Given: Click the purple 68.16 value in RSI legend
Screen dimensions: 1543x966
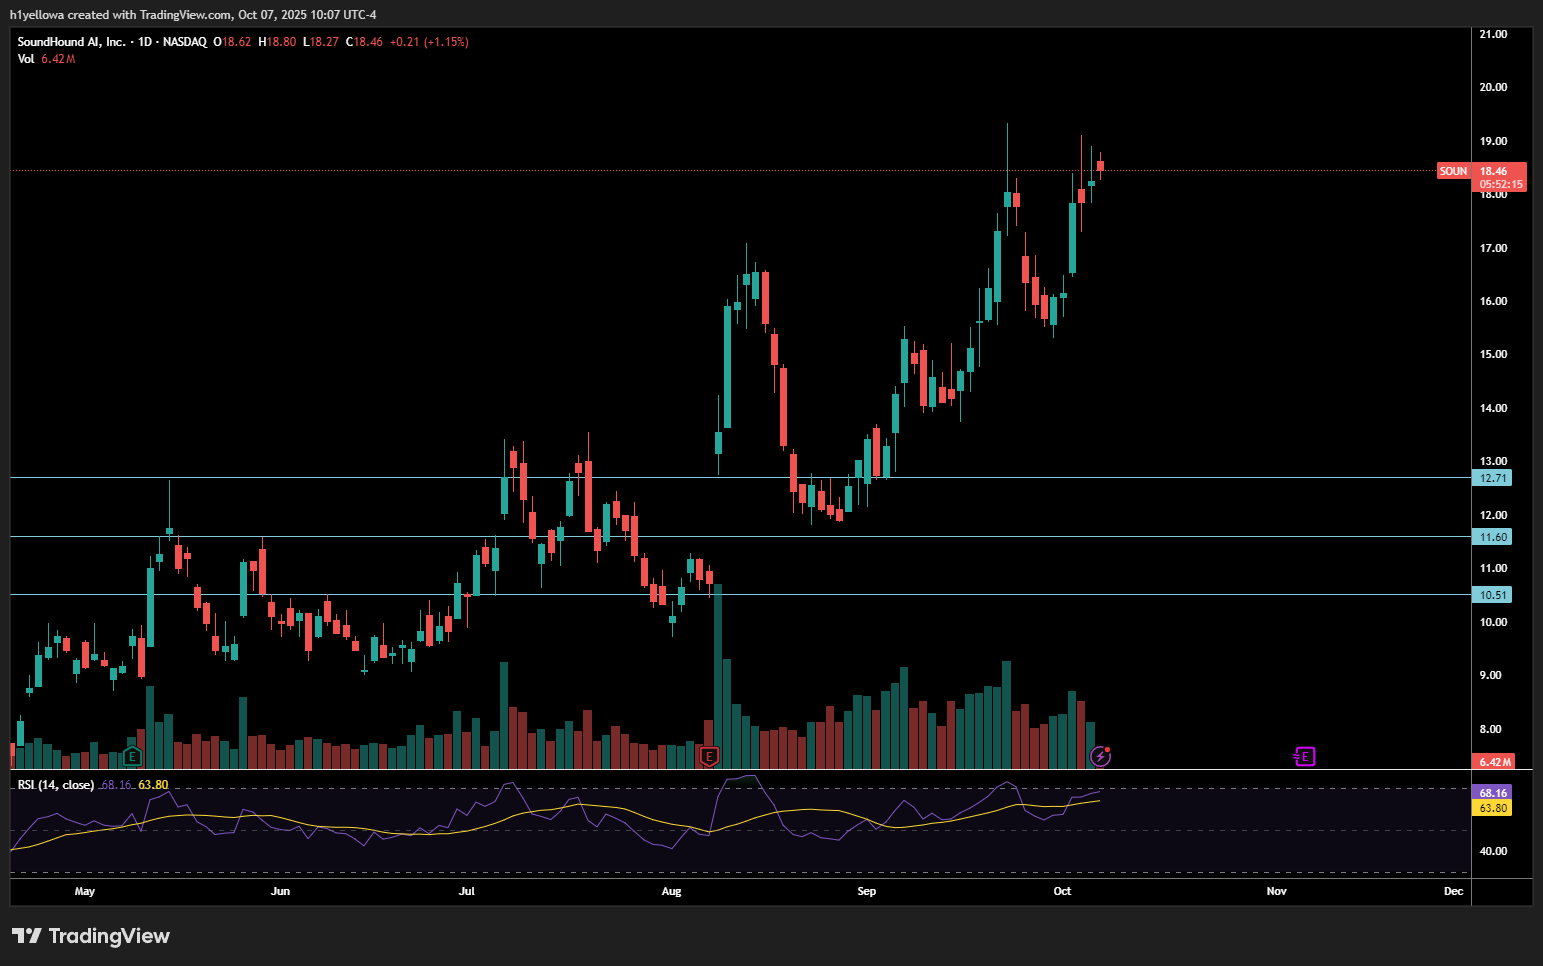Looking at the screenshot, I should [x=116, y=785].
